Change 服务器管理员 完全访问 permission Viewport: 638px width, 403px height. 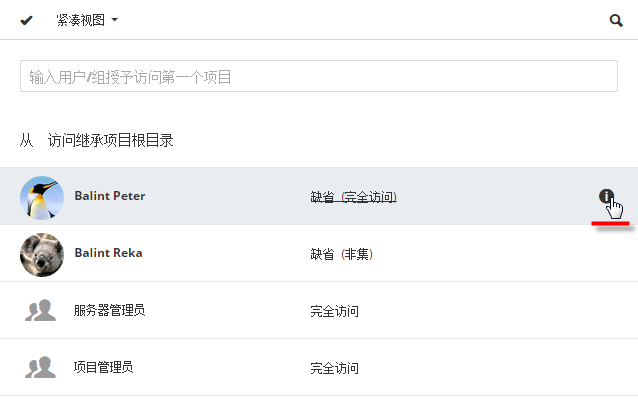tap(334, 311)
